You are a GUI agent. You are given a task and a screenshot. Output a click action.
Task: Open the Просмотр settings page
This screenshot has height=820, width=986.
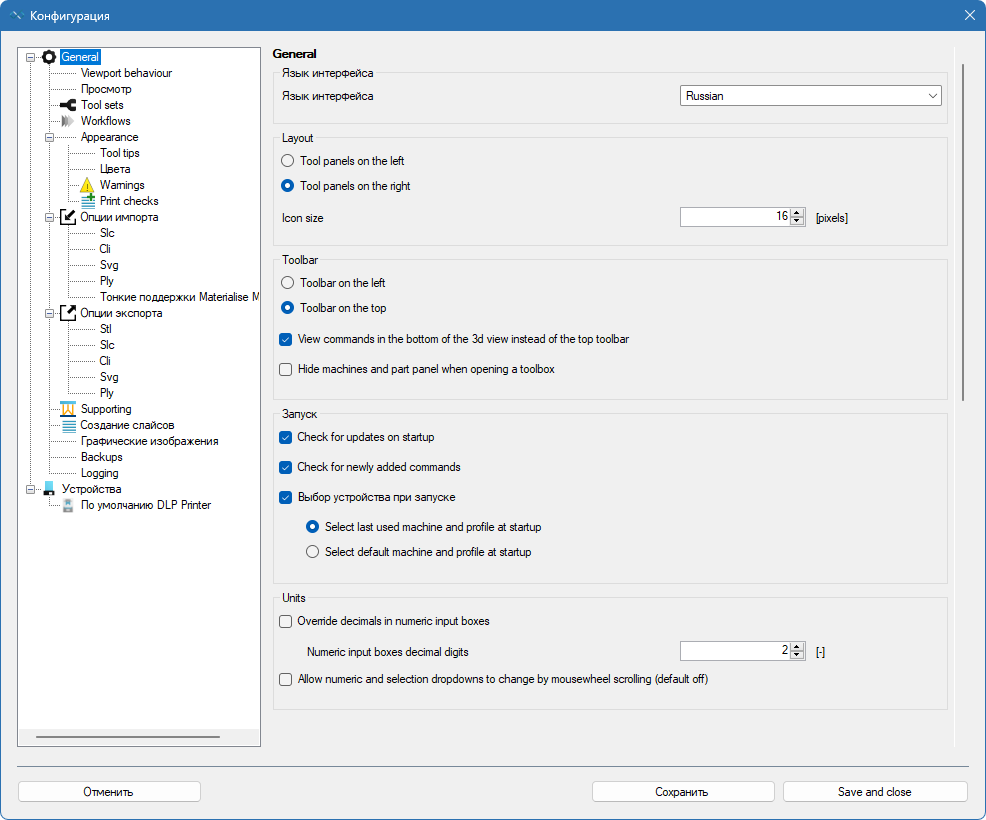106,89
